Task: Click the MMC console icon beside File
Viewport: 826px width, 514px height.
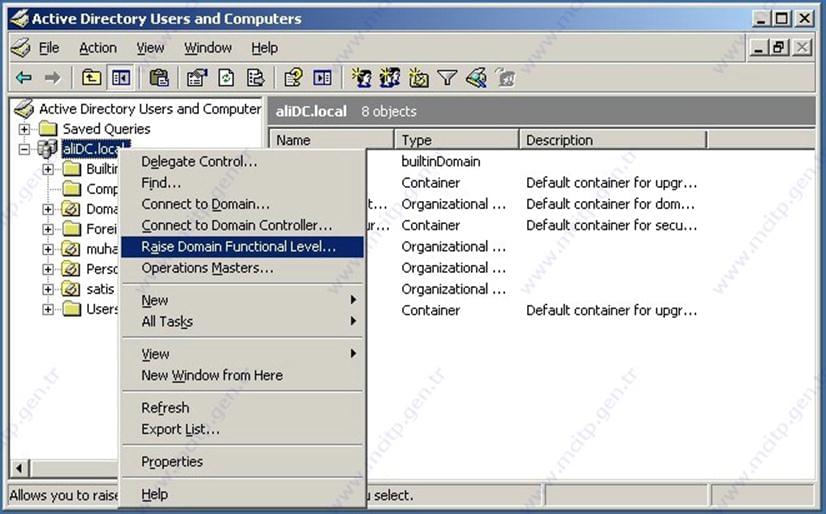Action: pos(21,48)
